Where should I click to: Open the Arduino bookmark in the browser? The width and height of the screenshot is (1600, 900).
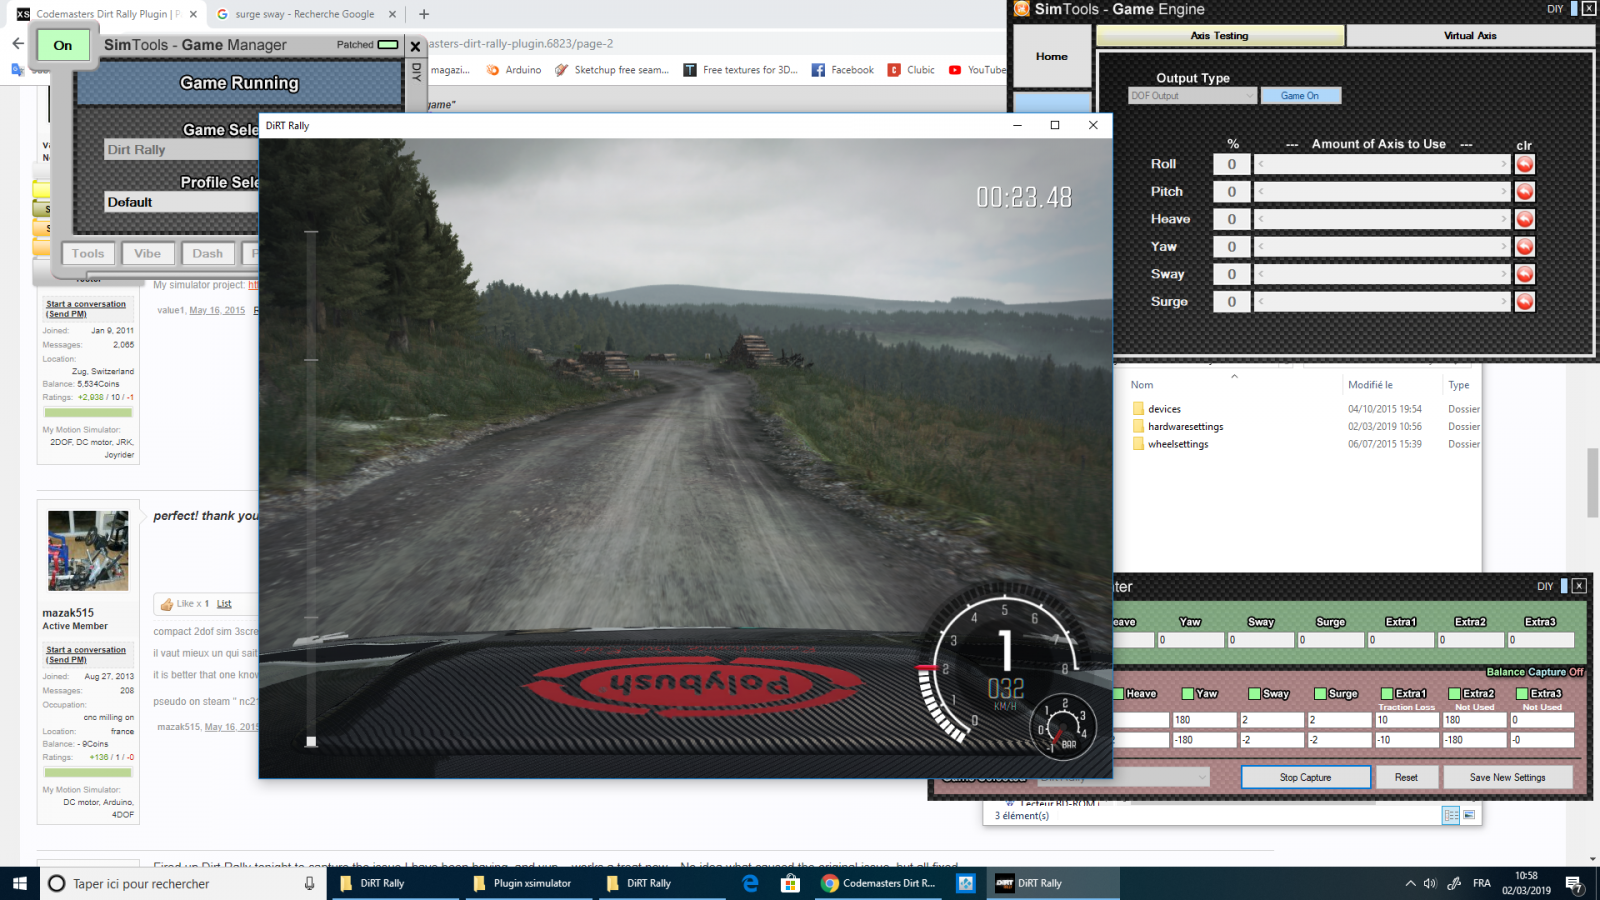click(513, 70)
